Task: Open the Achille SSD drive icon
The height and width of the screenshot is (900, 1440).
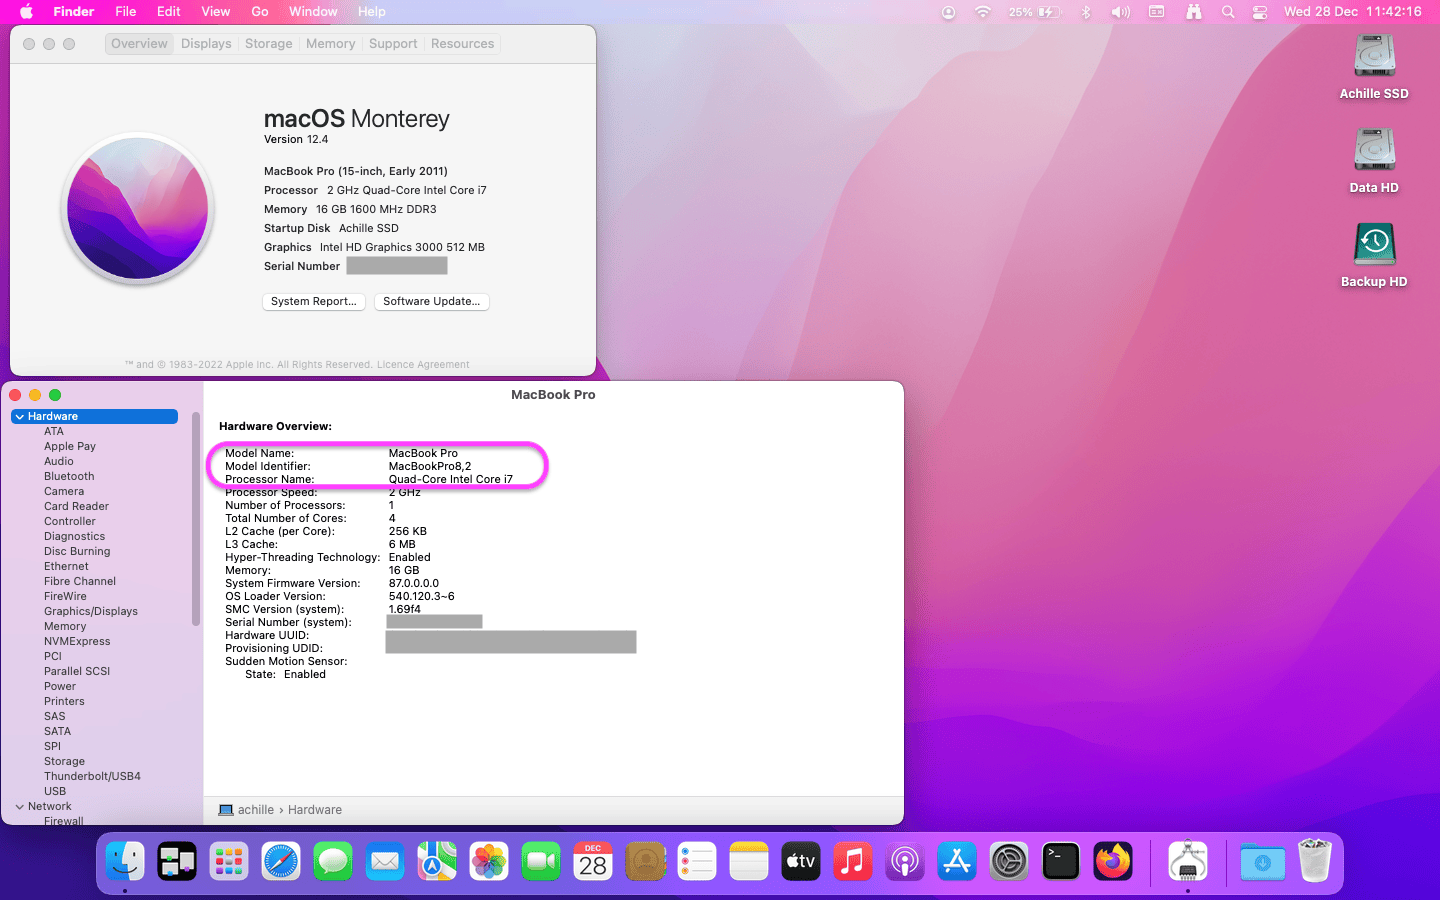Action: (1374, 57)
